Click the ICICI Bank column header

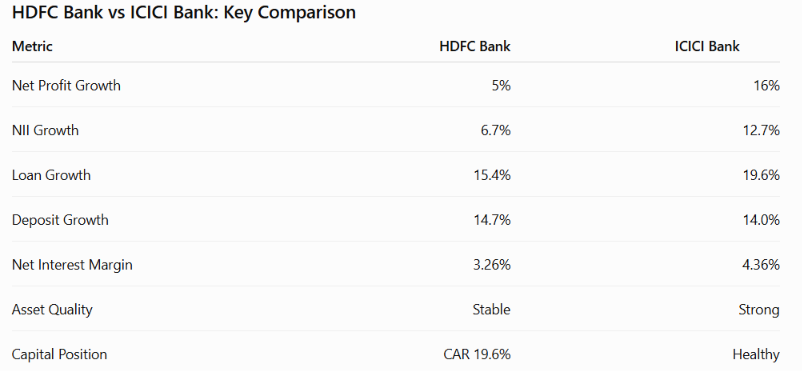pyautogui.click(x=707, y=46)
